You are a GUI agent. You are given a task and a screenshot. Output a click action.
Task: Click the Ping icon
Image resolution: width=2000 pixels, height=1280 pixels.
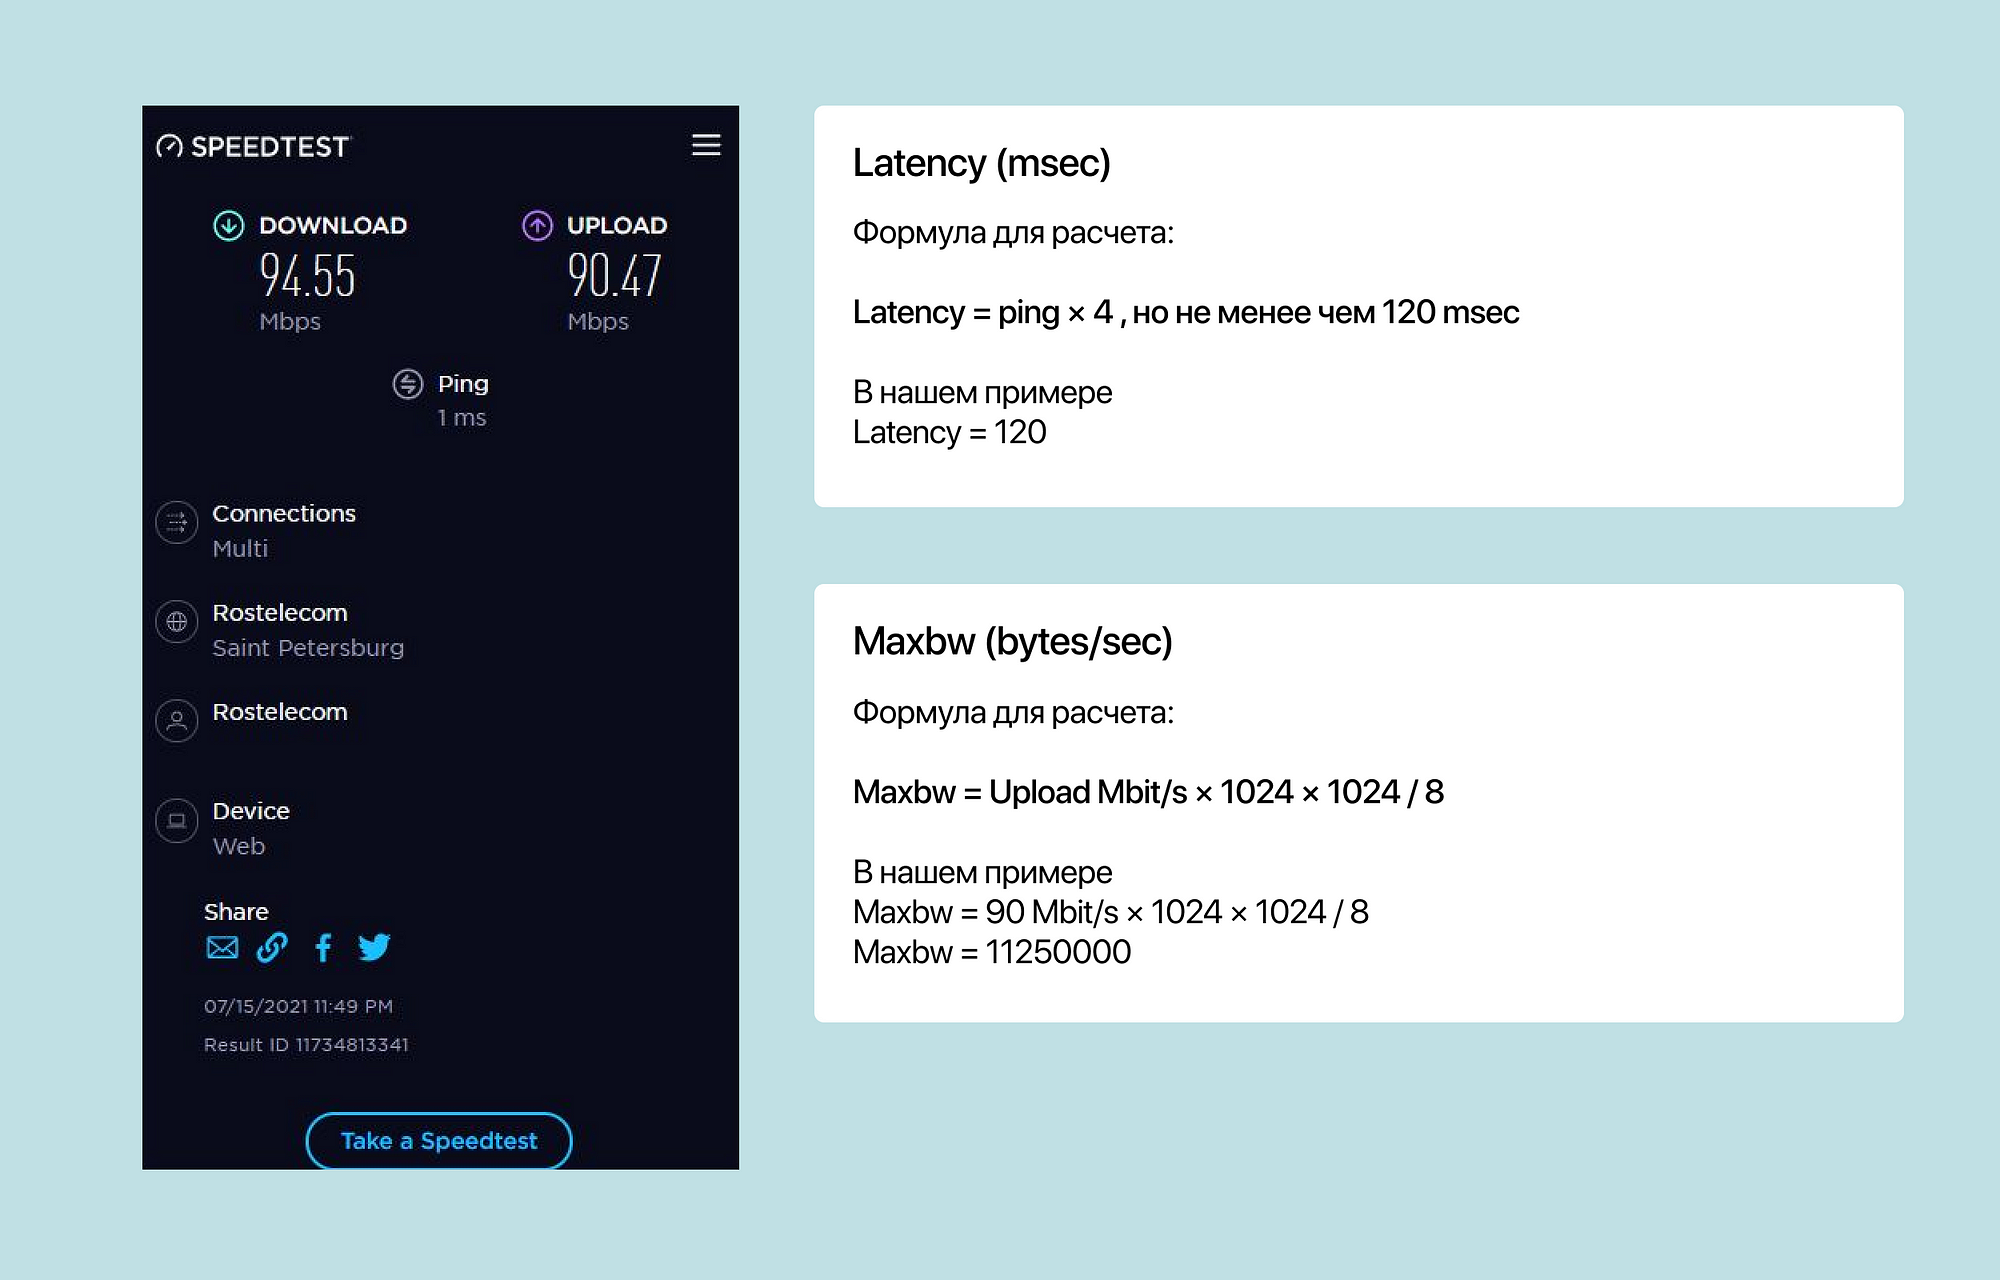click(408, 384)
